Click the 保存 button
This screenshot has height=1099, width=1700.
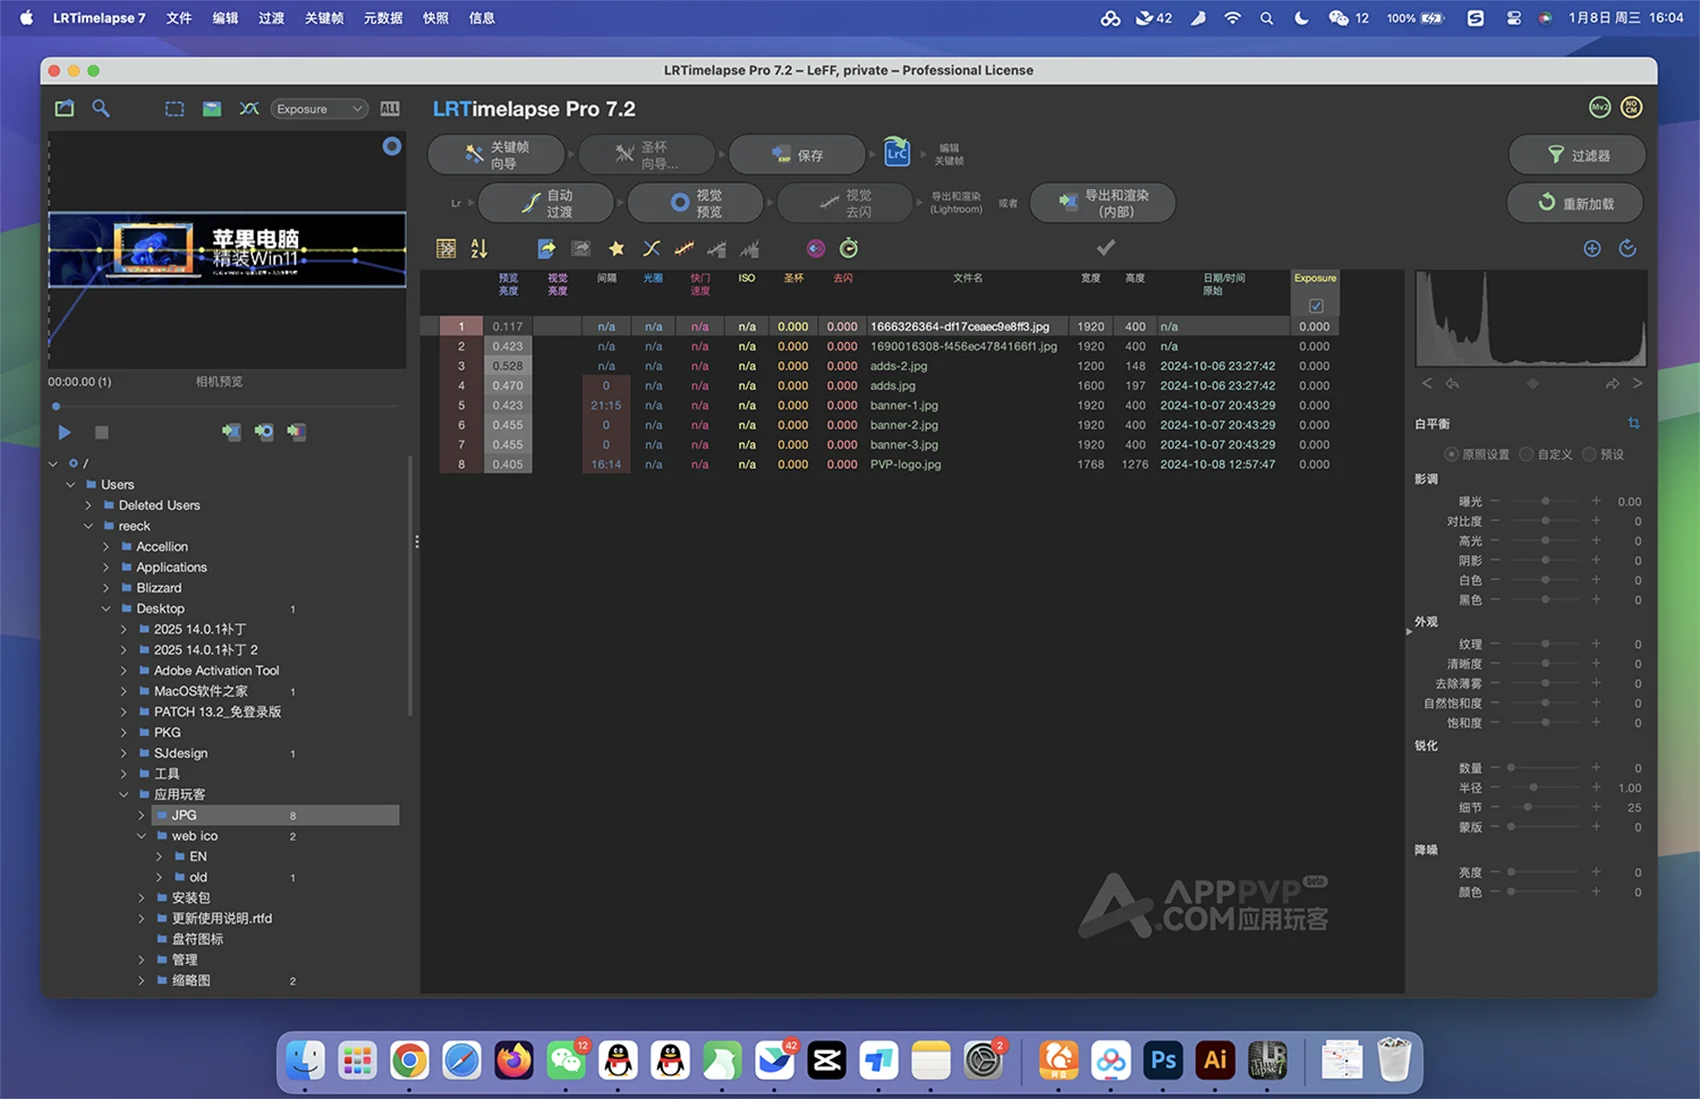tap(797, 155)
